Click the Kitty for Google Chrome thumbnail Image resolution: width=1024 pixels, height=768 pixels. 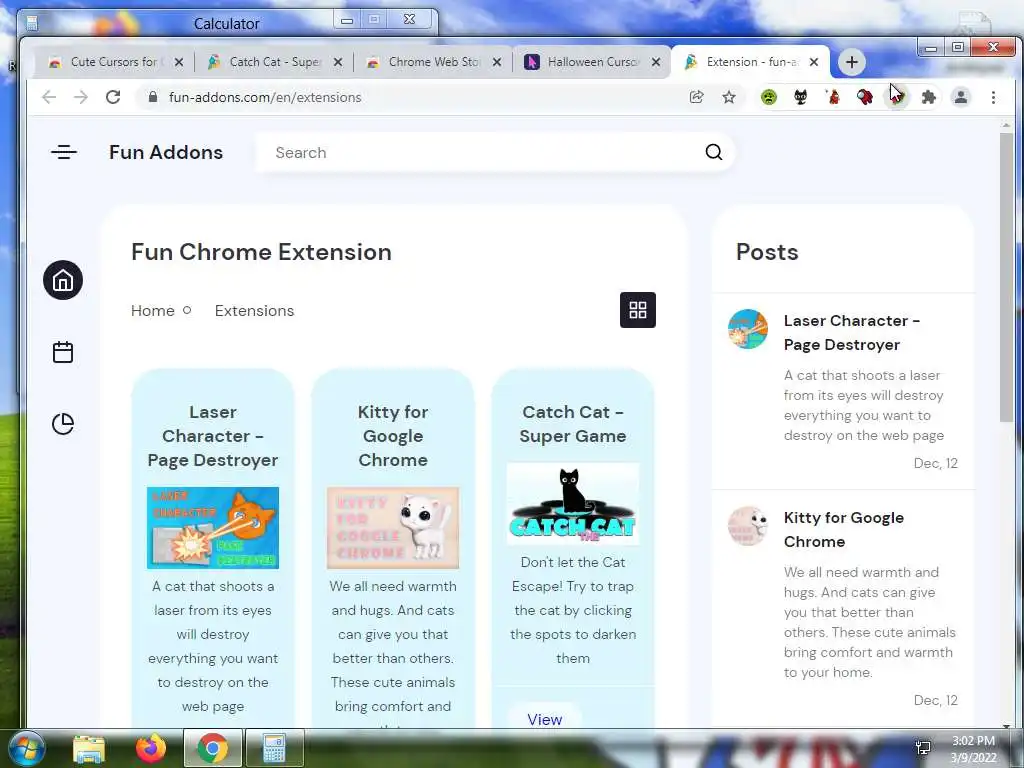[393, 528]
